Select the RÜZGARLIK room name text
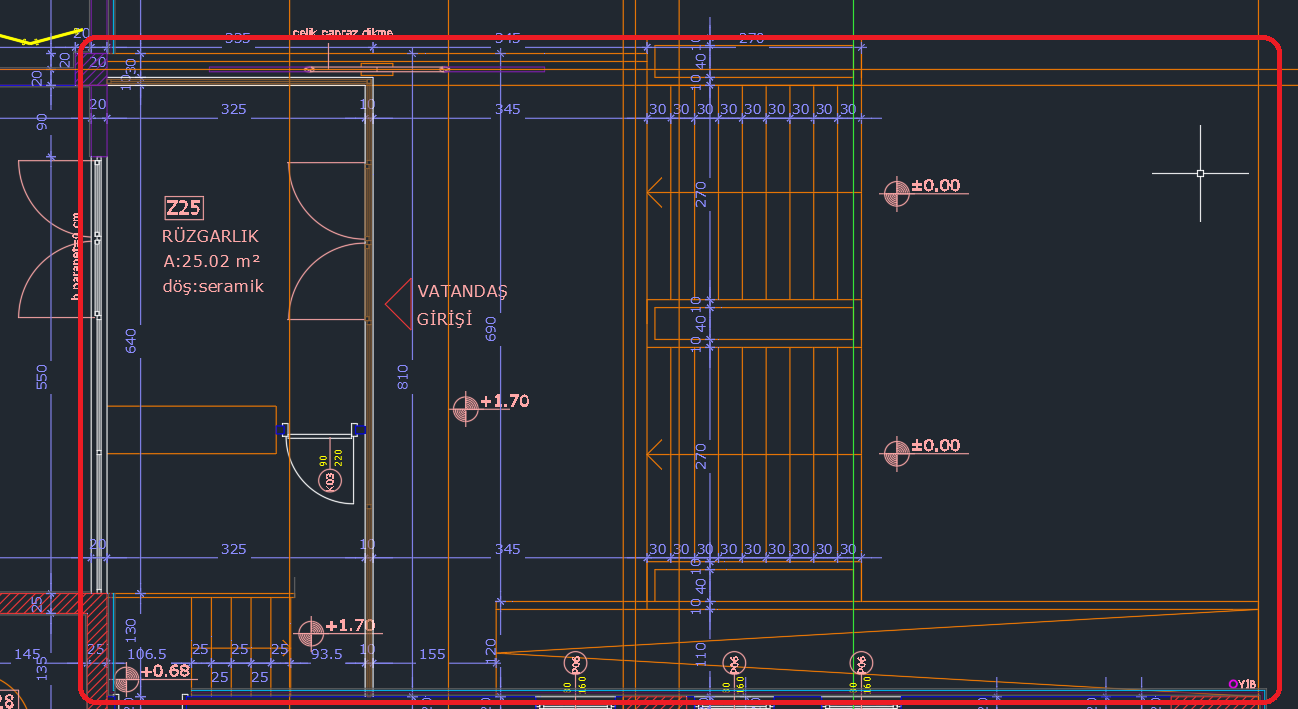The width and height of the screenshot is (1298, 709). (210, 237)
